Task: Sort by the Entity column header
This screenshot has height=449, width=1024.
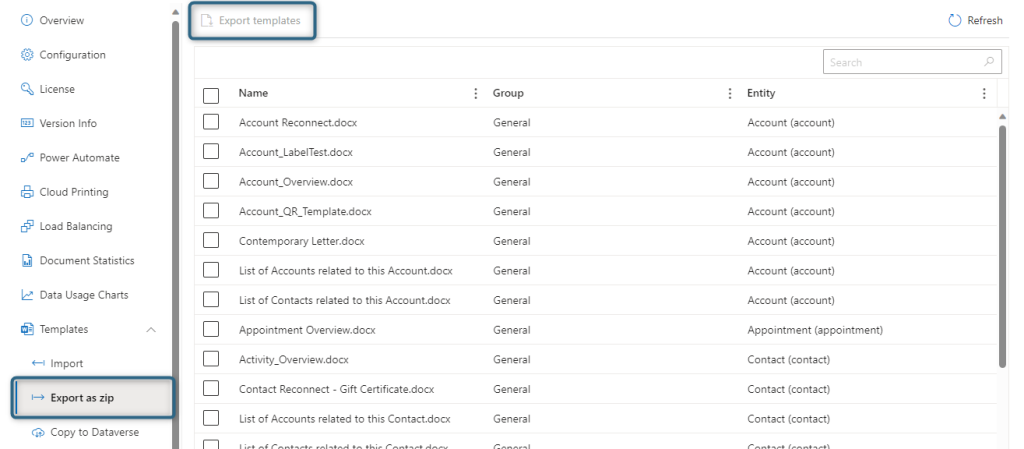Action: (x=761, y=93)
